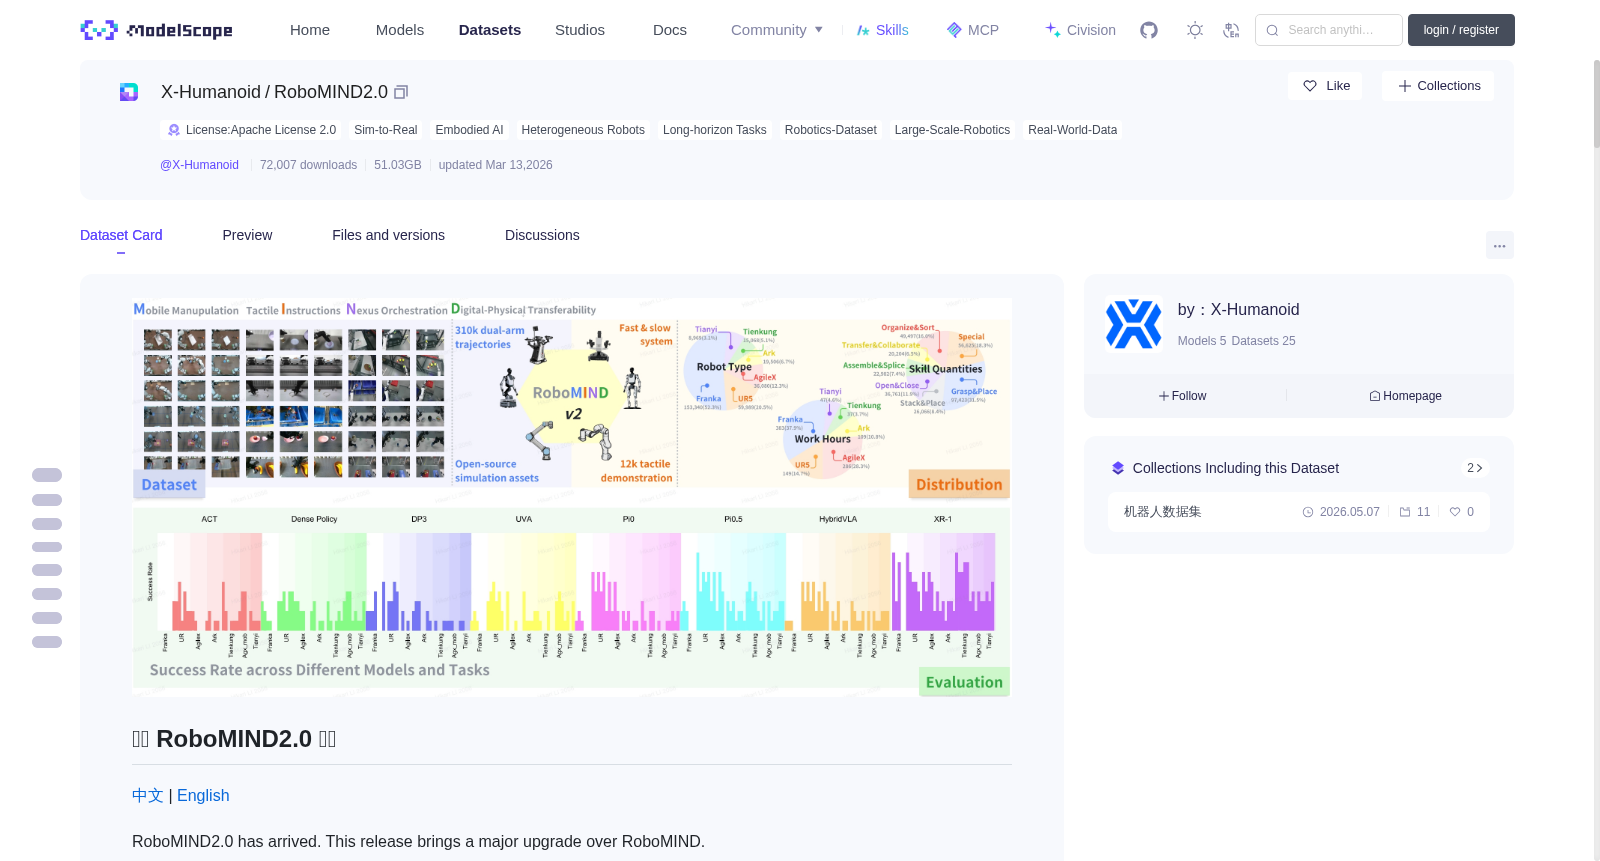Click the updated Mar 13,2026 text

pos(495,165)
